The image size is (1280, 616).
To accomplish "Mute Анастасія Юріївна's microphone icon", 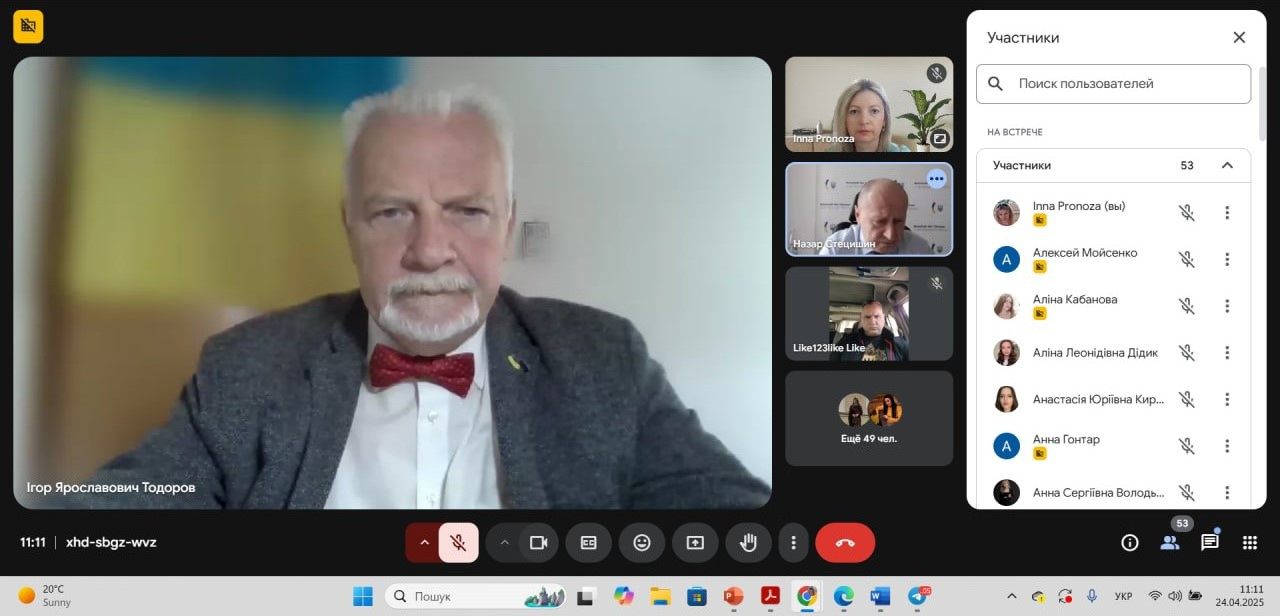I will [1186, 399].
